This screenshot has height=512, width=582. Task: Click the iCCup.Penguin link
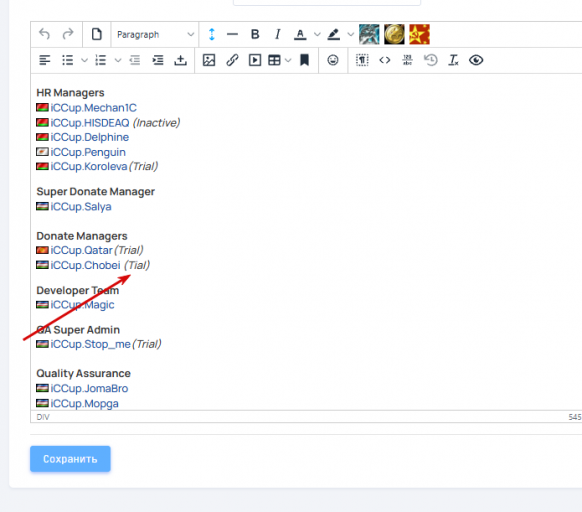point(88,152)
